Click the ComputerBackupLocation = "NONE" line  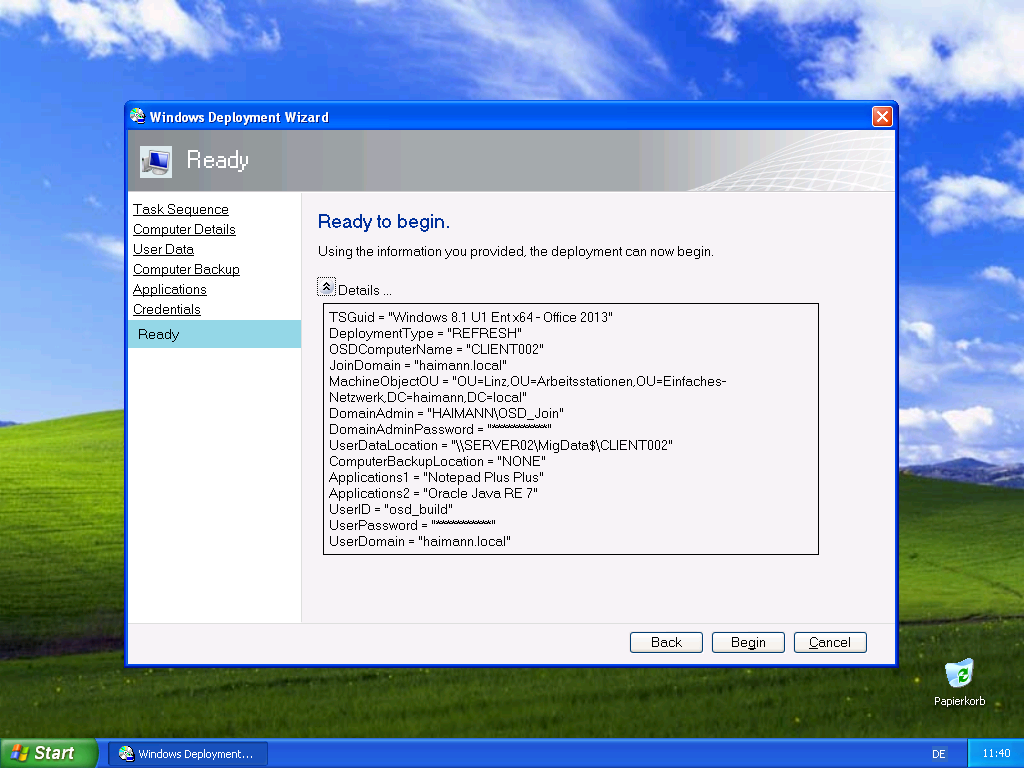point(438,461)
